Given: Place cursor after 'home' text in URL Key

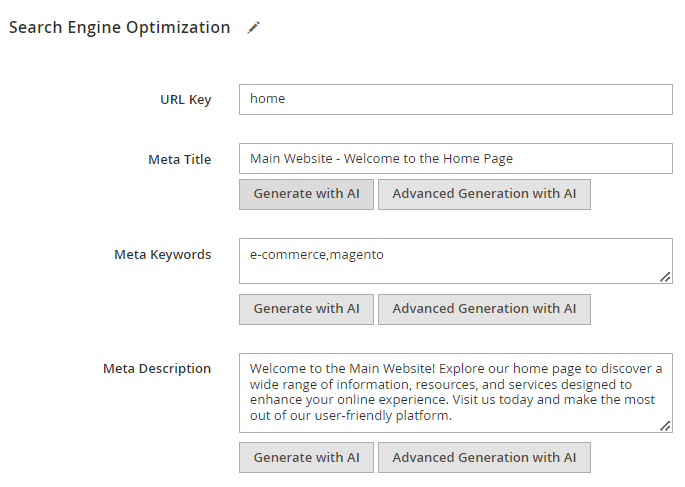Looking at the screenshot, I should pos(286,99).
